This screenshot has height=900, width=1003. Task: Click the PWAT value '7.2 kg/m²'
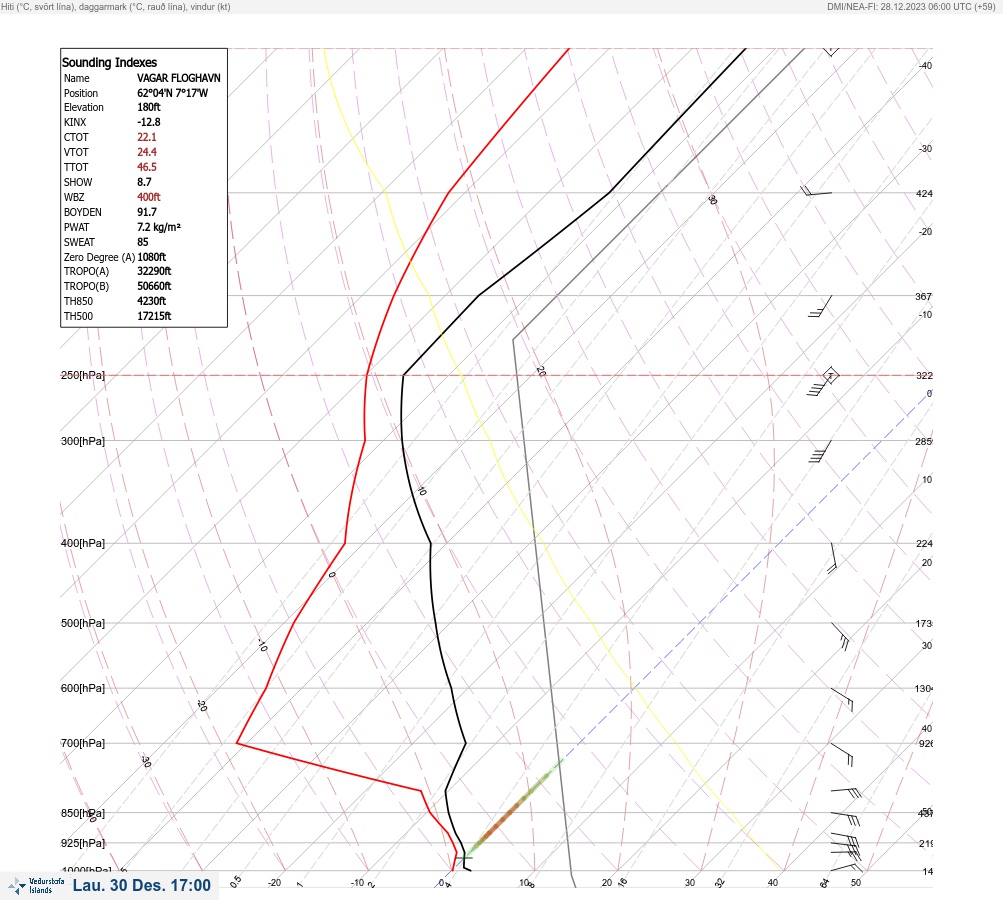pyautogui.click(x=159, y=227)
